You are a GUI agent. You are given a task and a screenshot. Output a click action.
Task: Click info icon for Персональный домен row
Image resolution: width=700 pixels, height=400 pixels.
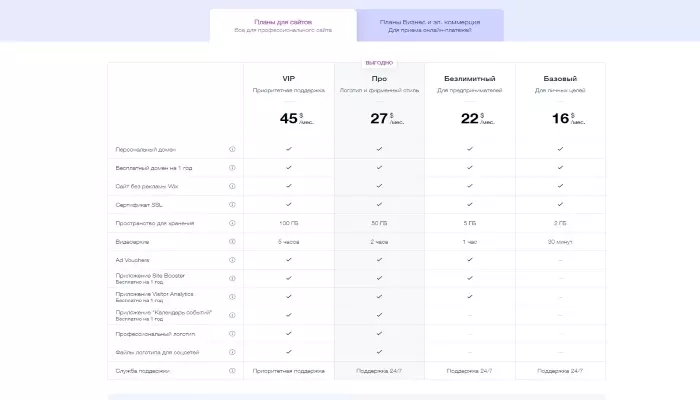click(x=232, y=149)
